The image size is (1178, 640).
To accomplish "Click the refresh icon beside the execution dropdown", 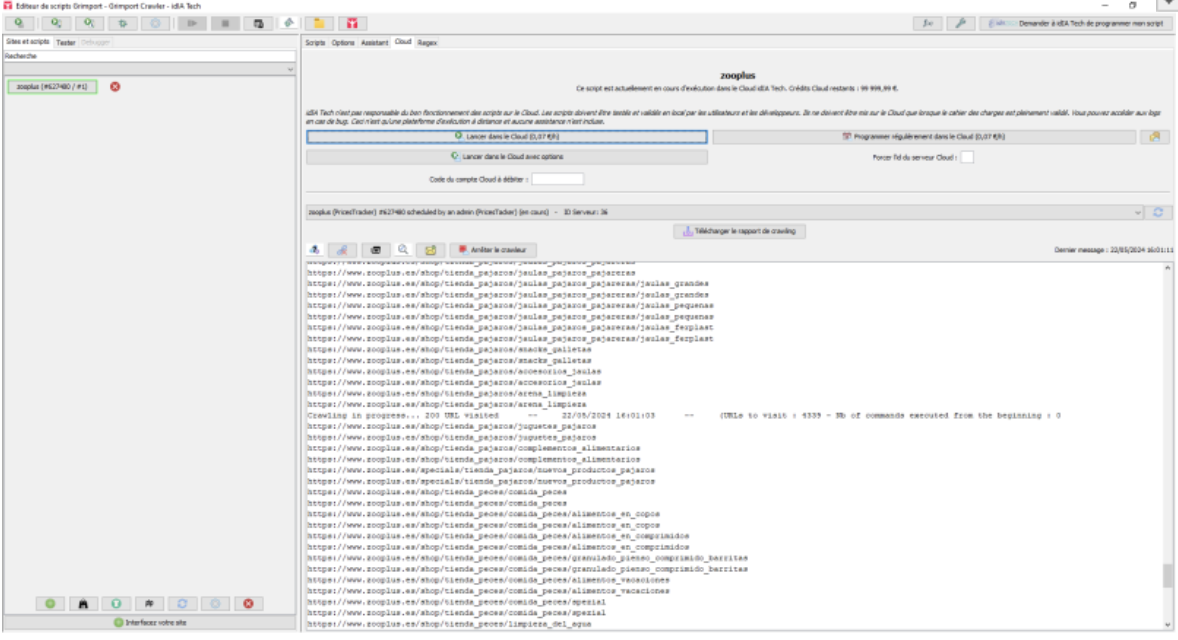I will (1158, 213).
